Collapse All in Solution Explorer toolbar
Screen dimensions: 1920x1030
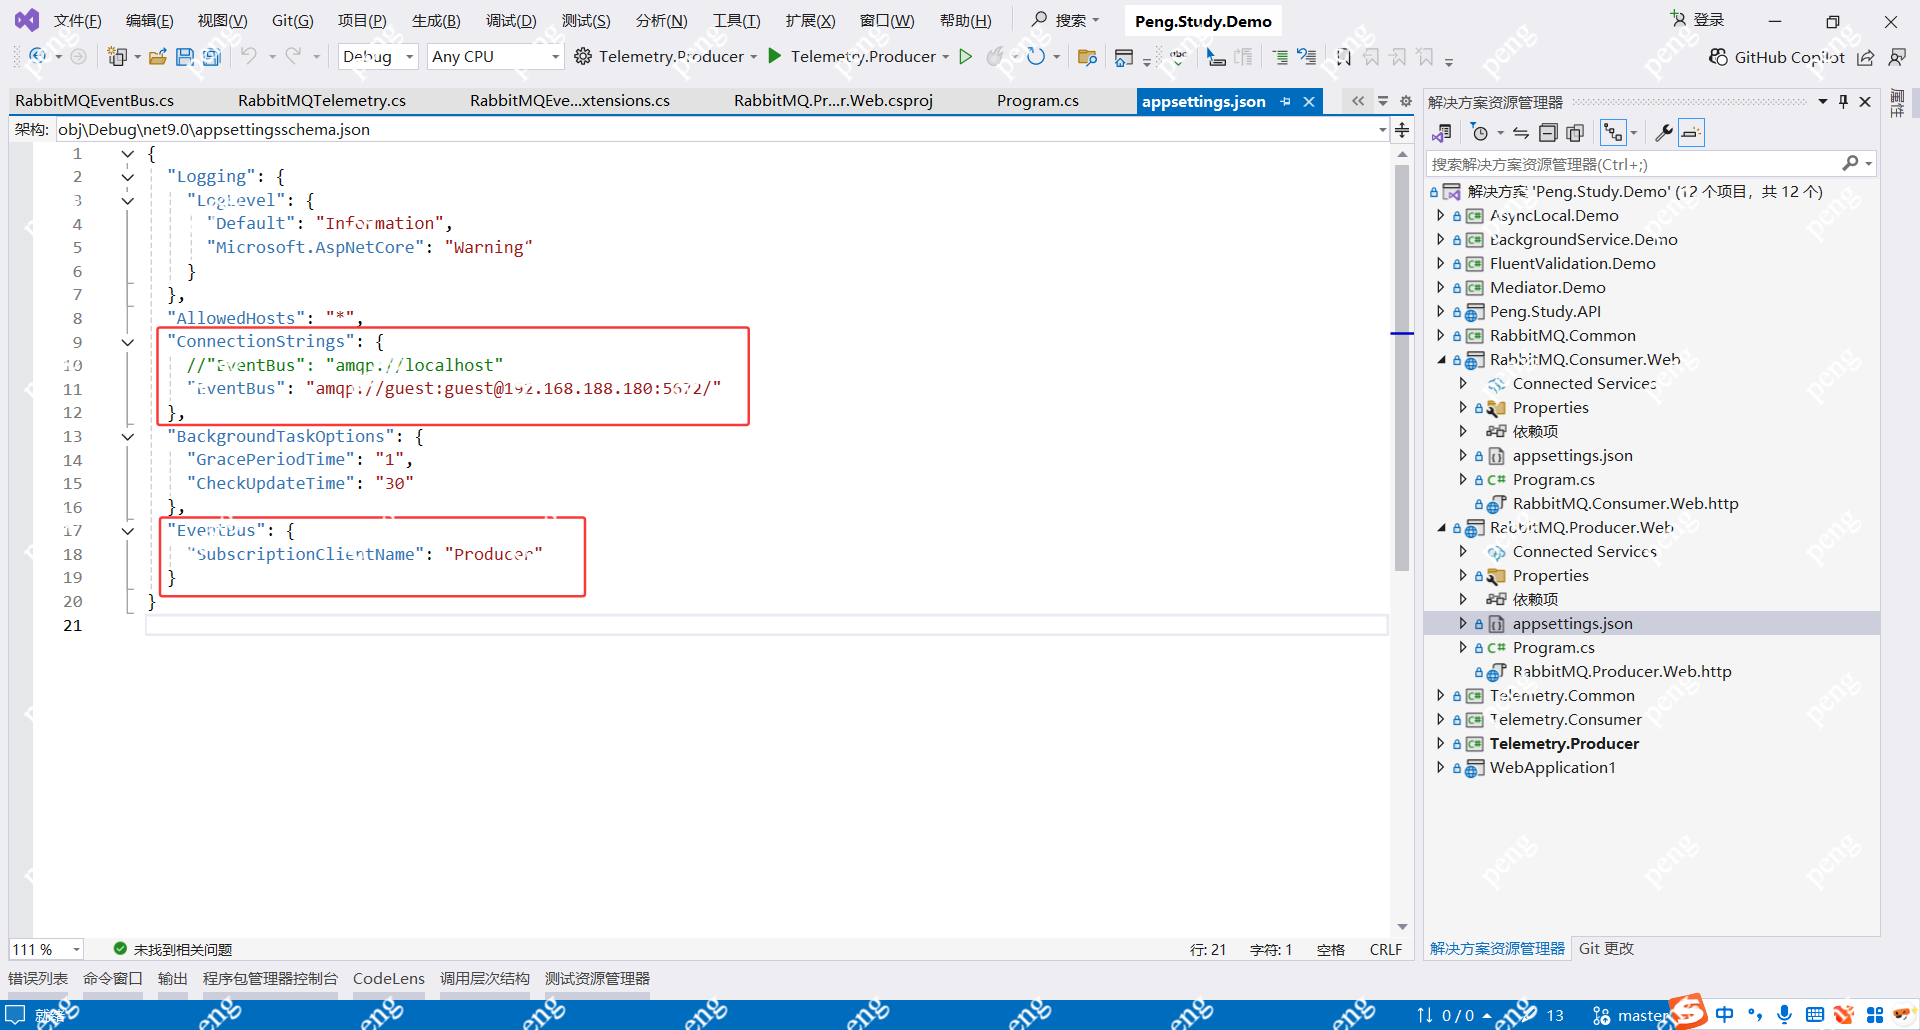pos(1548,133)
